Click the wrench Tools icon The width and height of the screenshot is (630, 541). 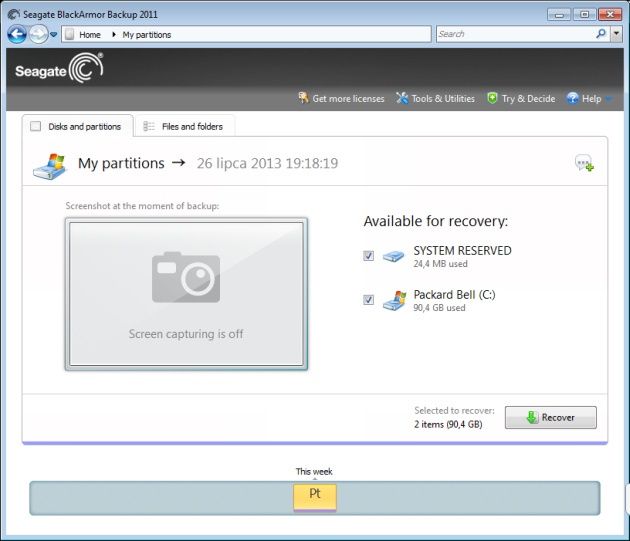(402, 98)
